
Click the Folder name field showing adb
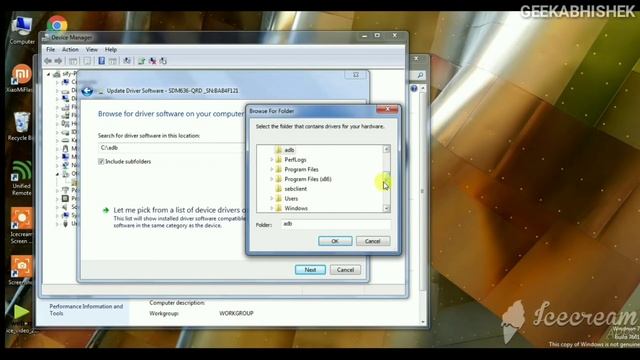(x=336, y=224)
